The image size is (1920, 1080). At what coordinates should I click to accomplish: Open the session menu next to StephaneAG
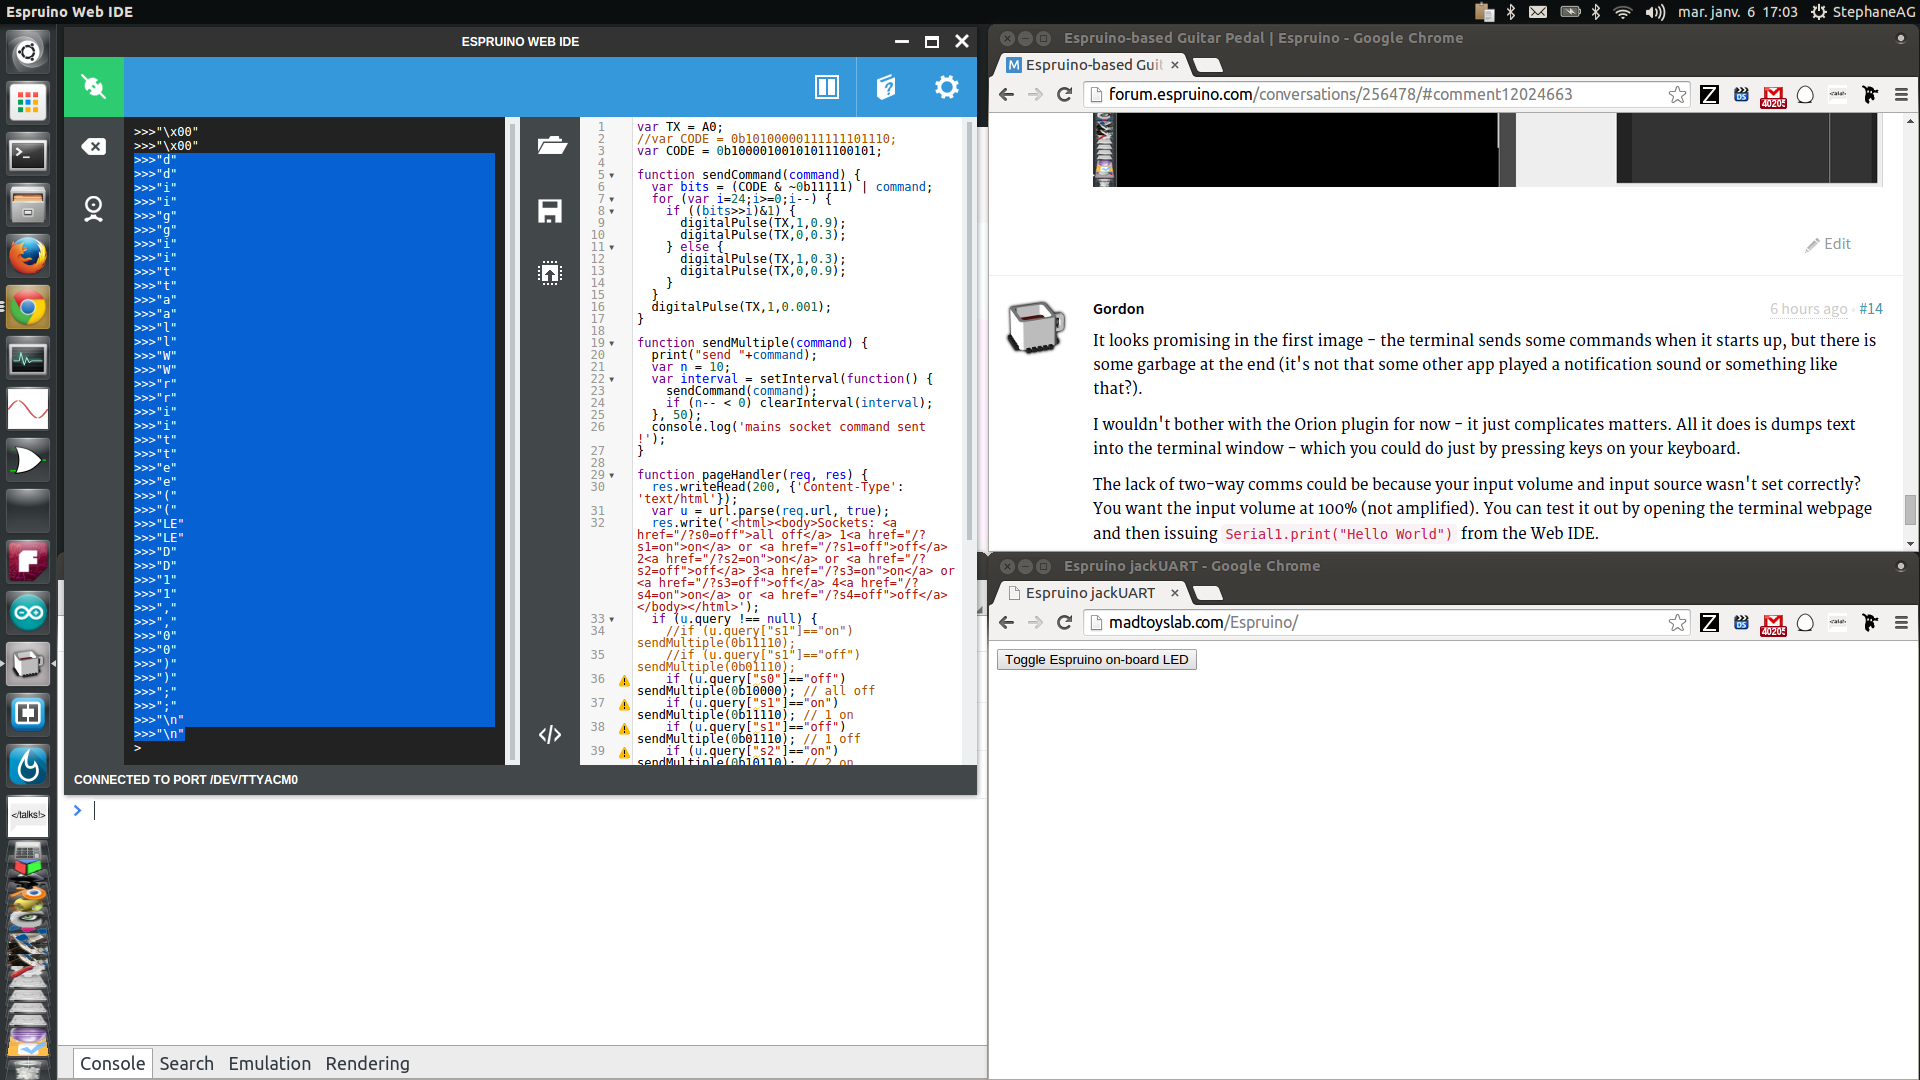pyautogui.click(x=1818, y=12)
